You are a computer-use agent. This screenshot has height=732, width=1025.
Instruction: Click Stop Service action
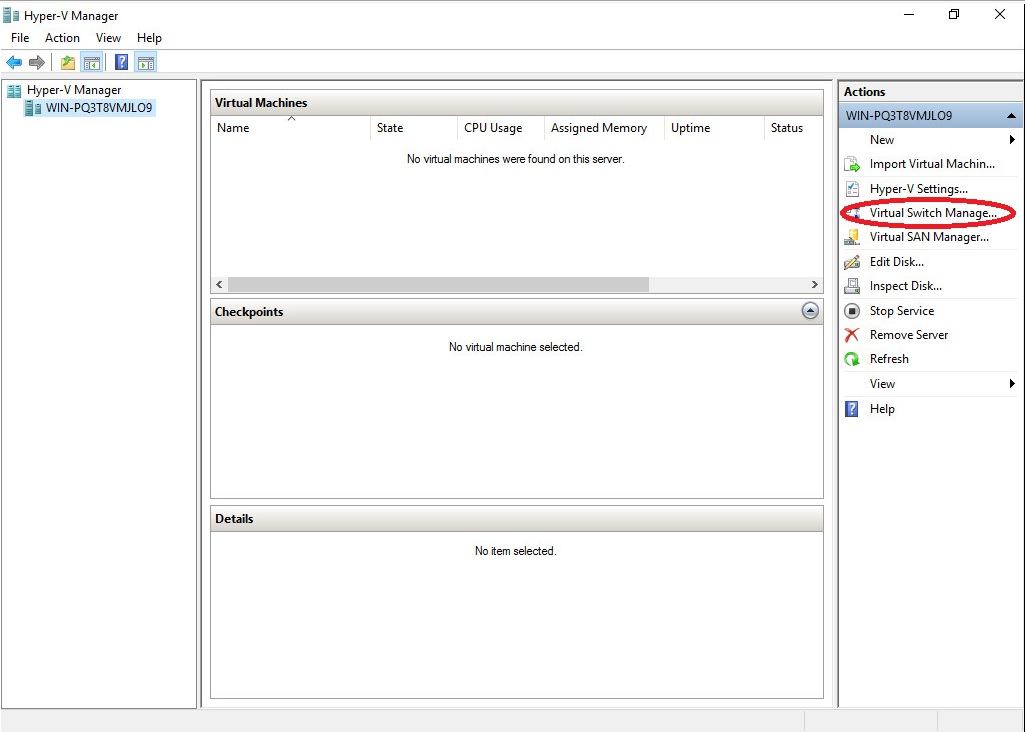point(901,311)
